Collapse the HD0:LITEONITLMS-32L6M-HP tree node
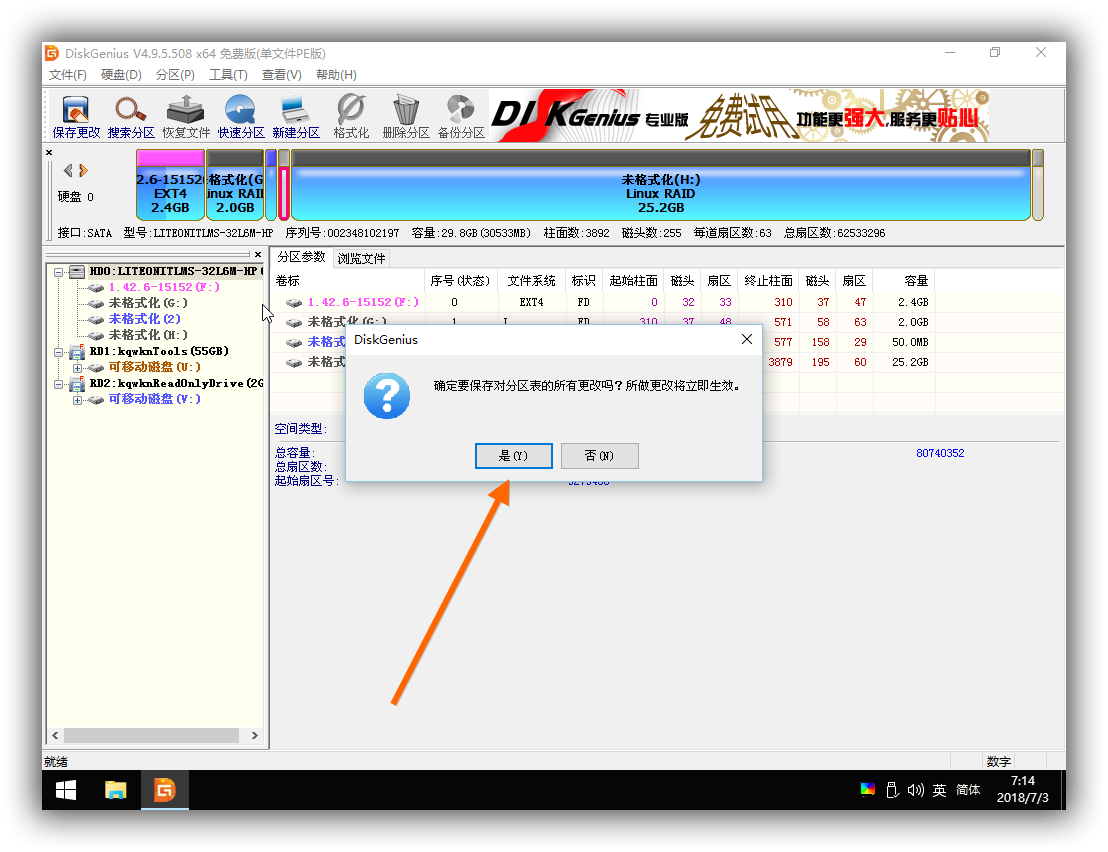The height and width of the screenshot is (852, 1108). click(x=59, y=271)
